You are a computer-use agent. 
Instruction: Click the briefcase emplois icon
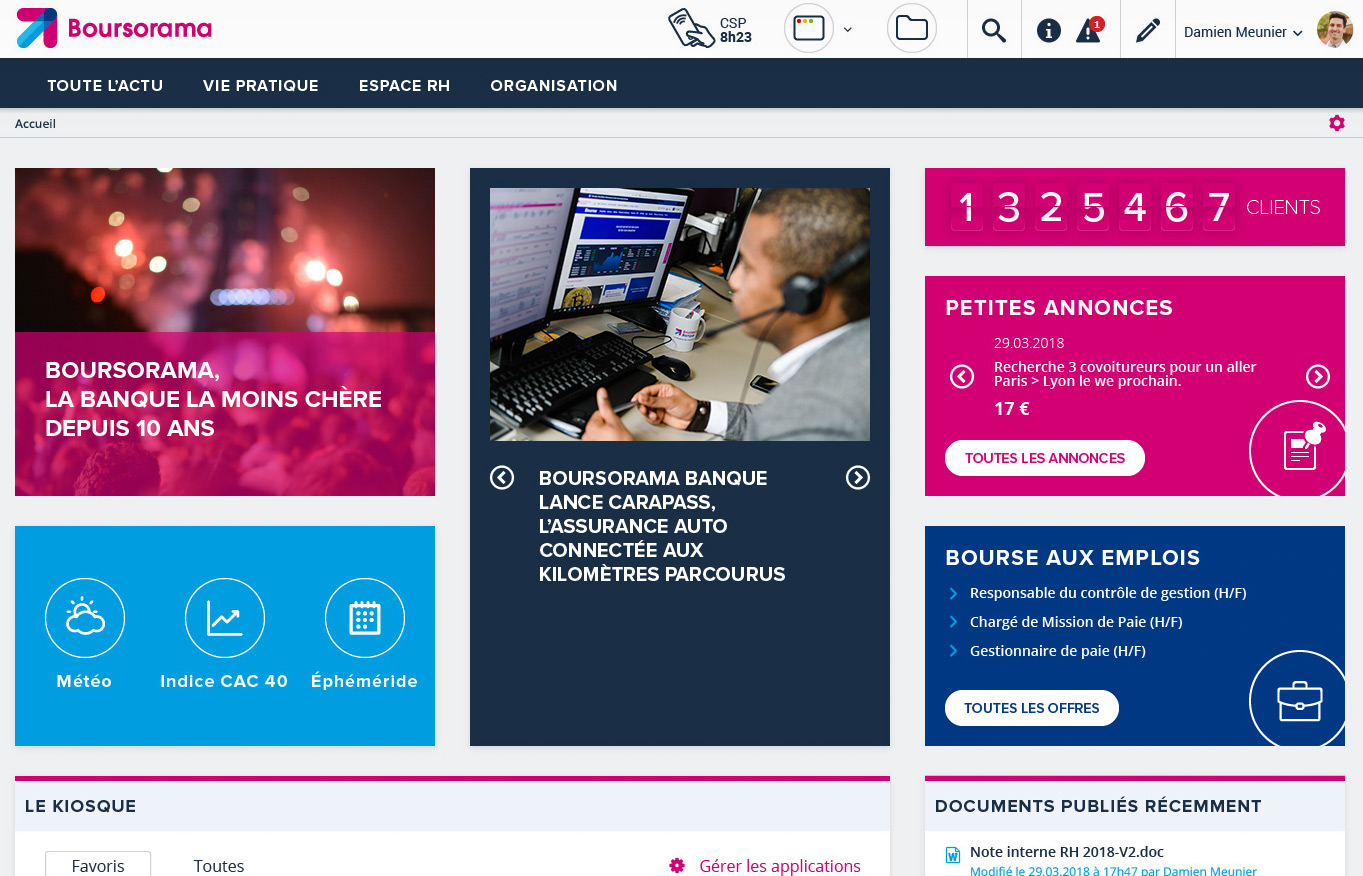(1298, 699)
